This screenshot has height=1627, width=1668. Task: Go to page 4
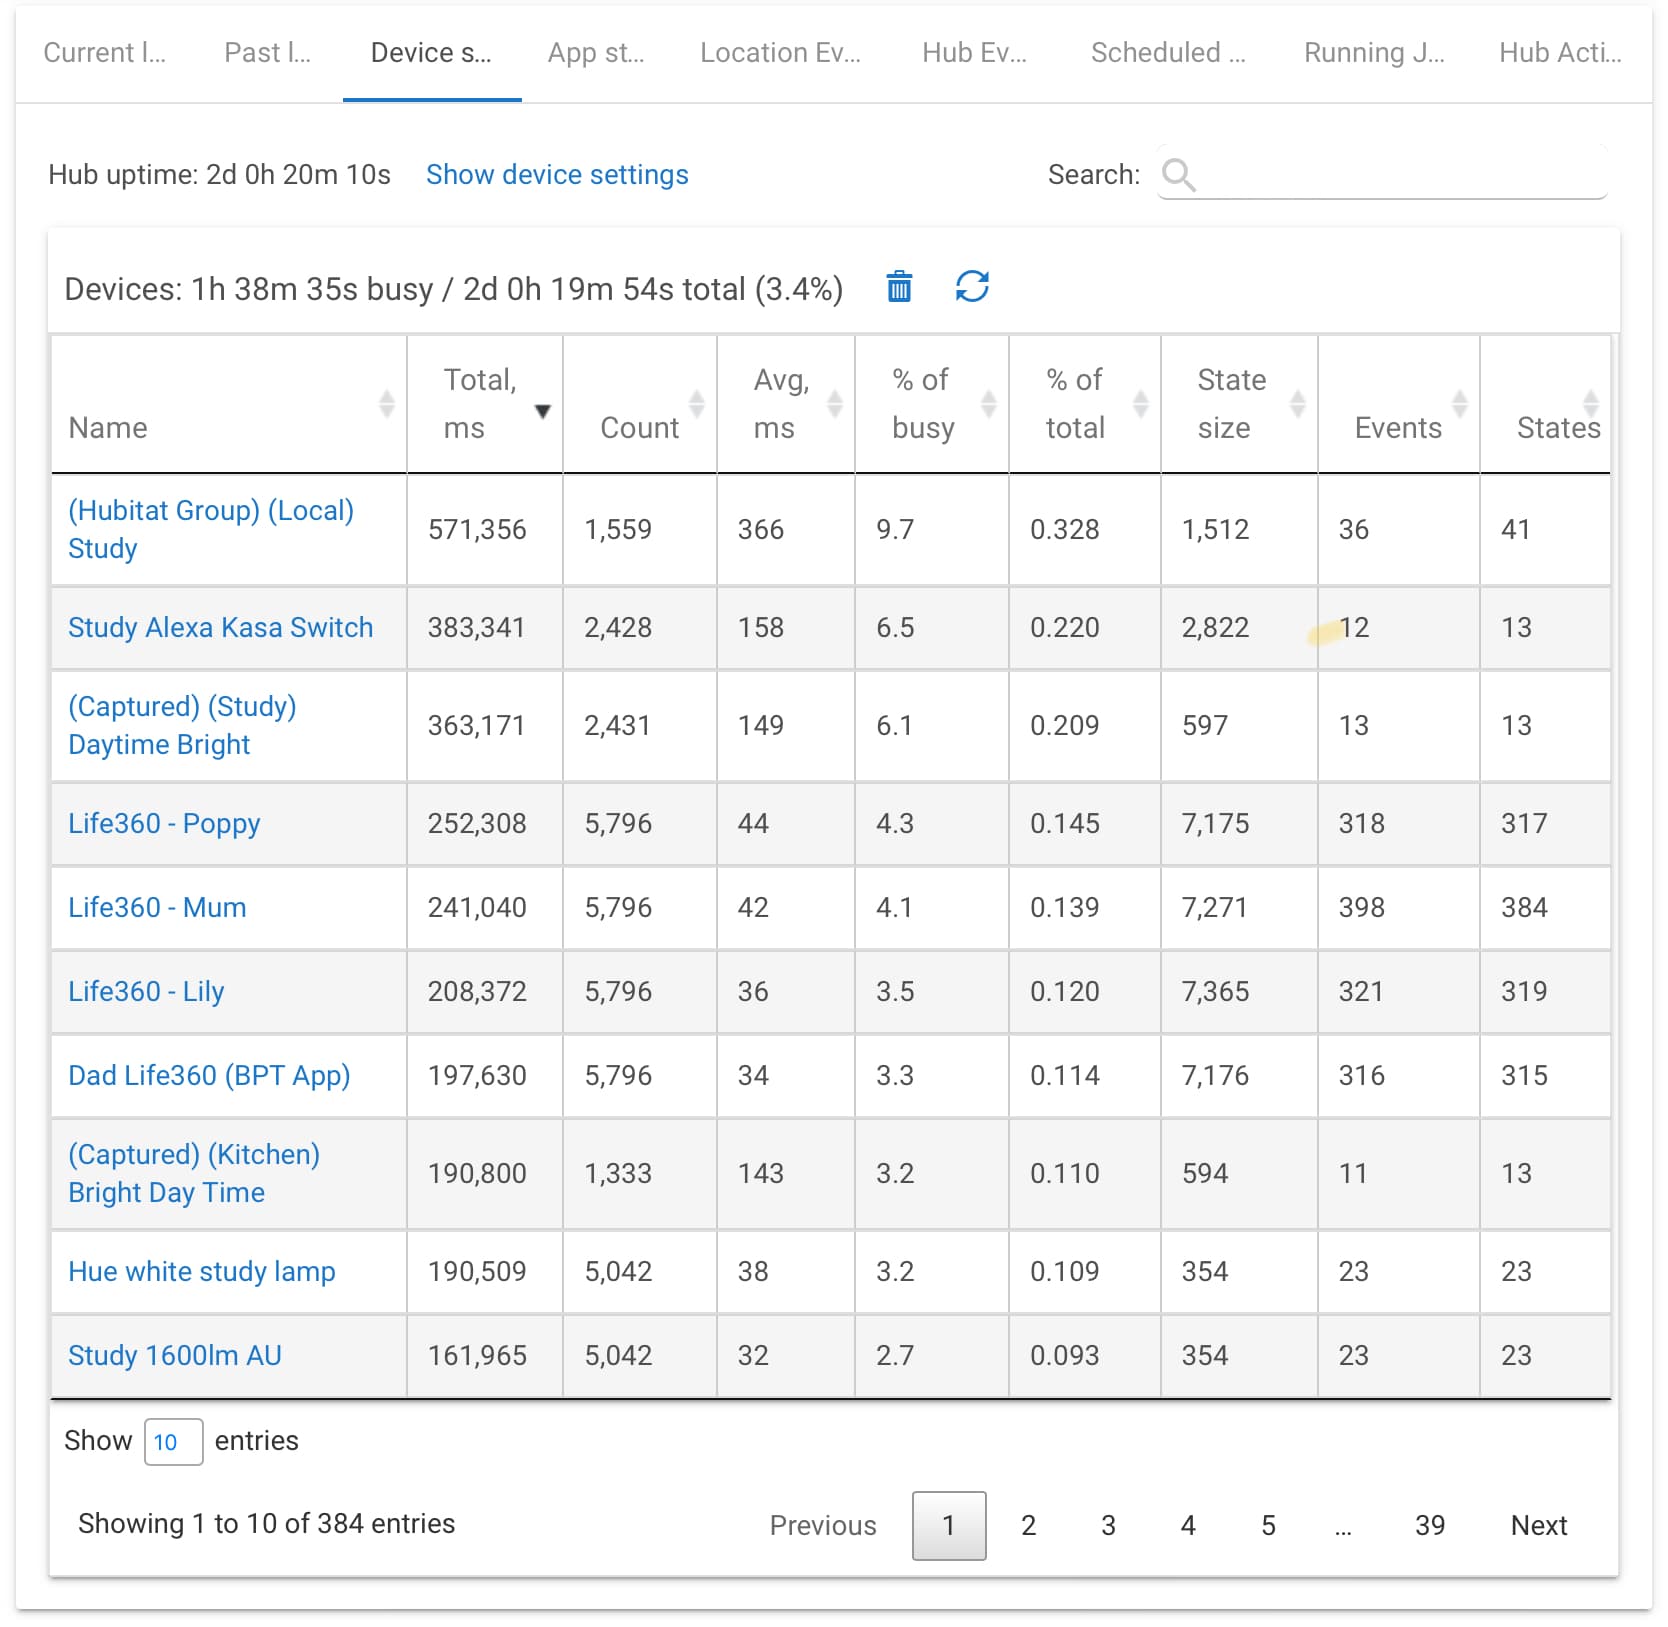coord(1188,1526)
